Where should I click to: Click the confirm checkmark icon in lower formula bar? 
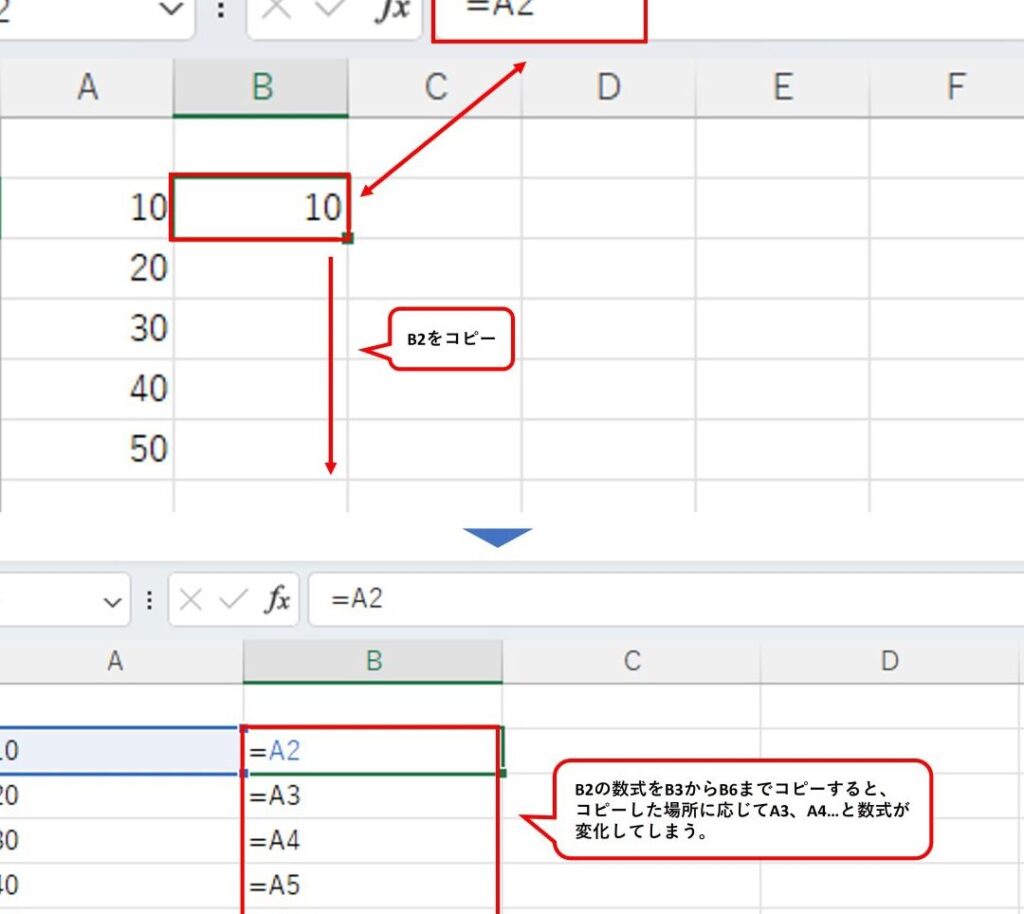pyautogui.click(x=233, y=599)
